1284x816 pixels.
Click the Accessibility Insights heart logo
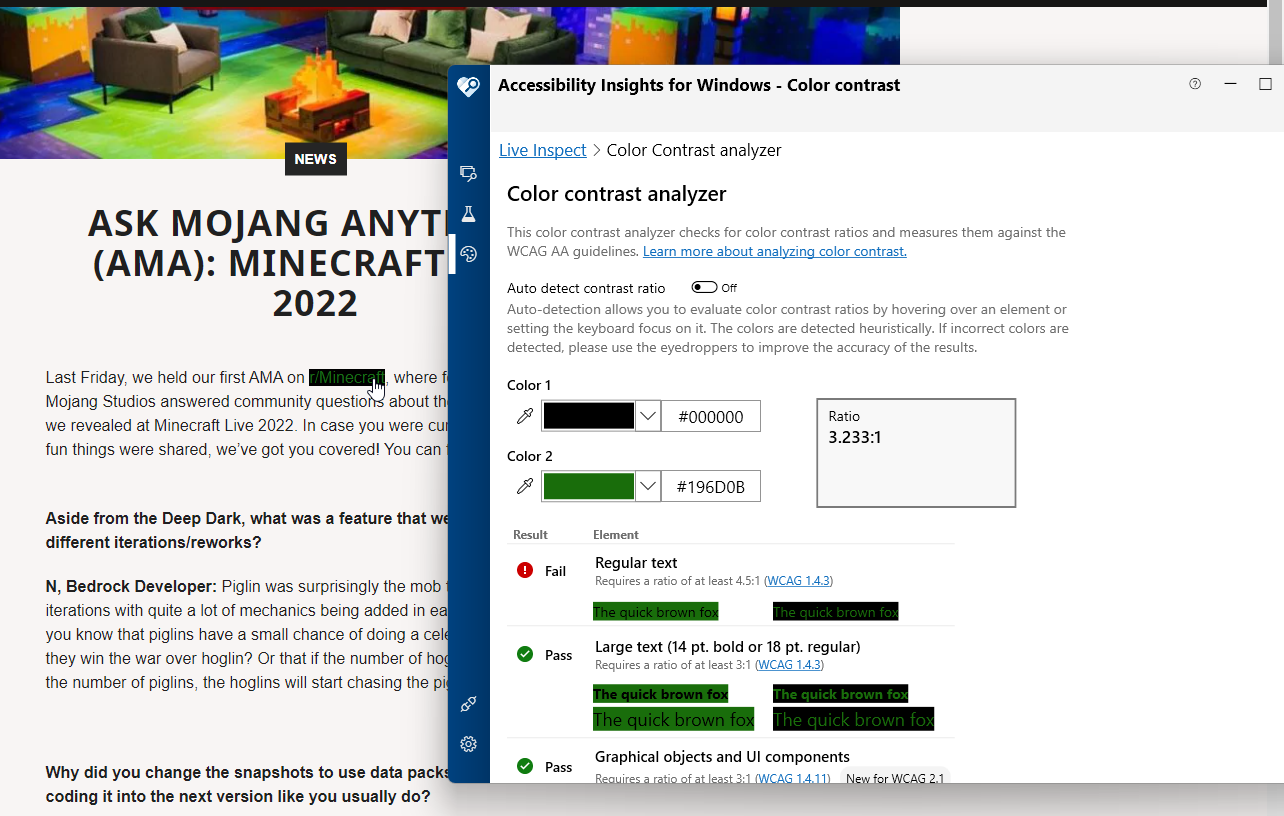[x=468, y=87]
